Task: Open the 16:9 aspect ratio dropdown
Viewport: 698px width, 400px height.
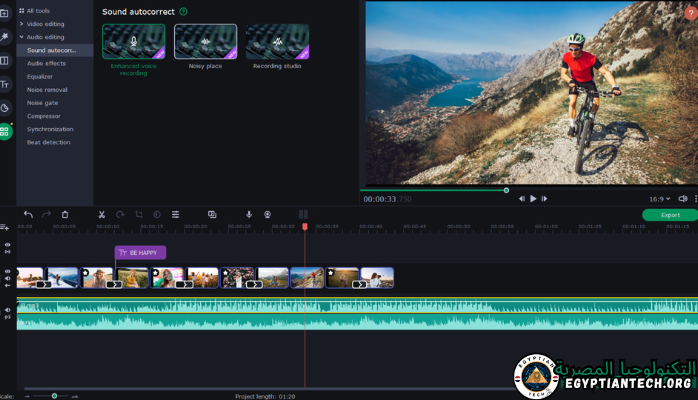Action: [x=657, y=199]
